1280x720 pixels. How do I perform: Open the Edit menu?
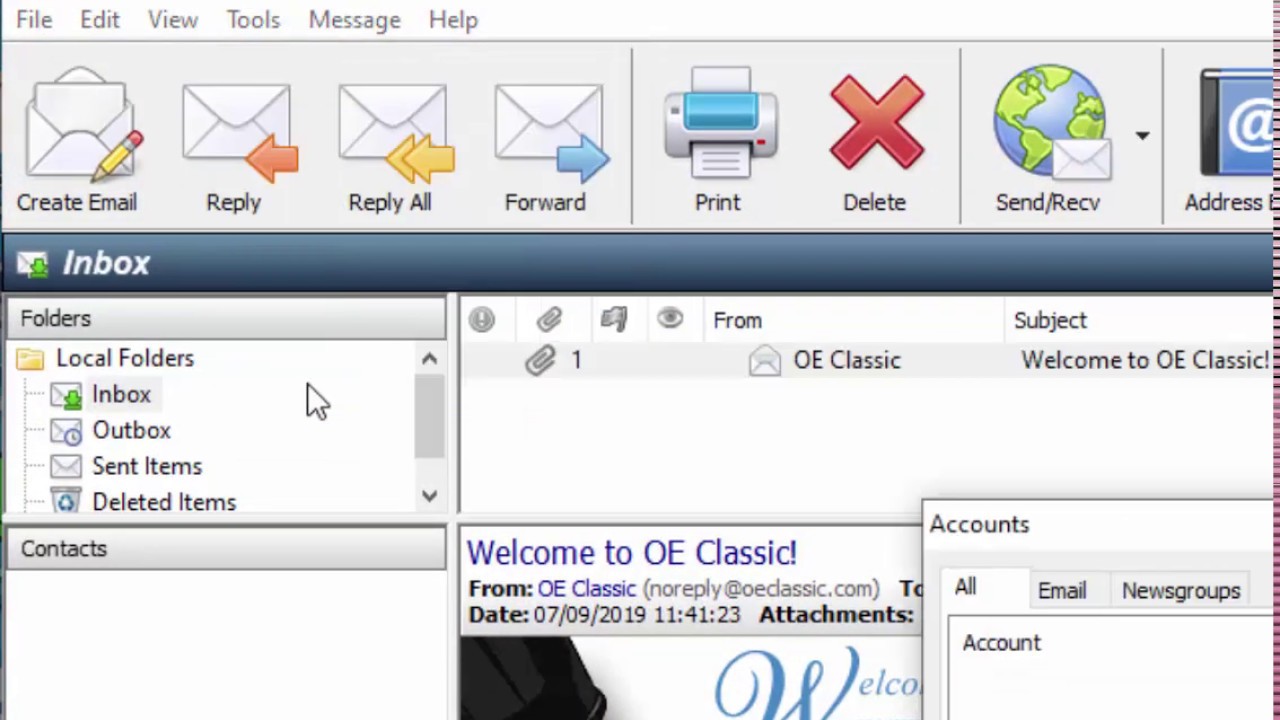[100, 20]
